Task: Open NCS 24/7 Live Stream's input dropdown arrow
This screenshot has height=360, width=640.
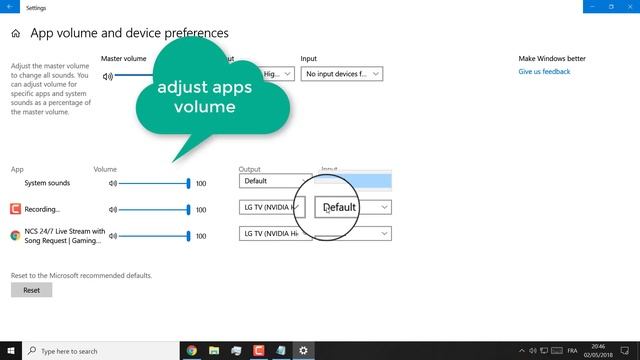Action: click(384, 233)
